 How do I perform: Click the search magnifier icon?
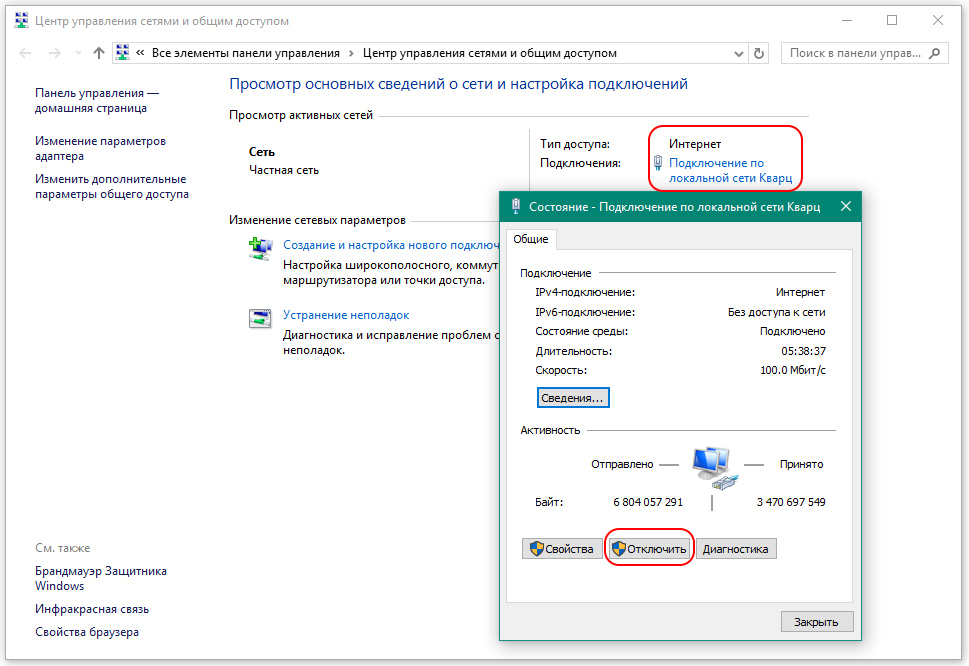pyautogui.click(x=934, y=53)
